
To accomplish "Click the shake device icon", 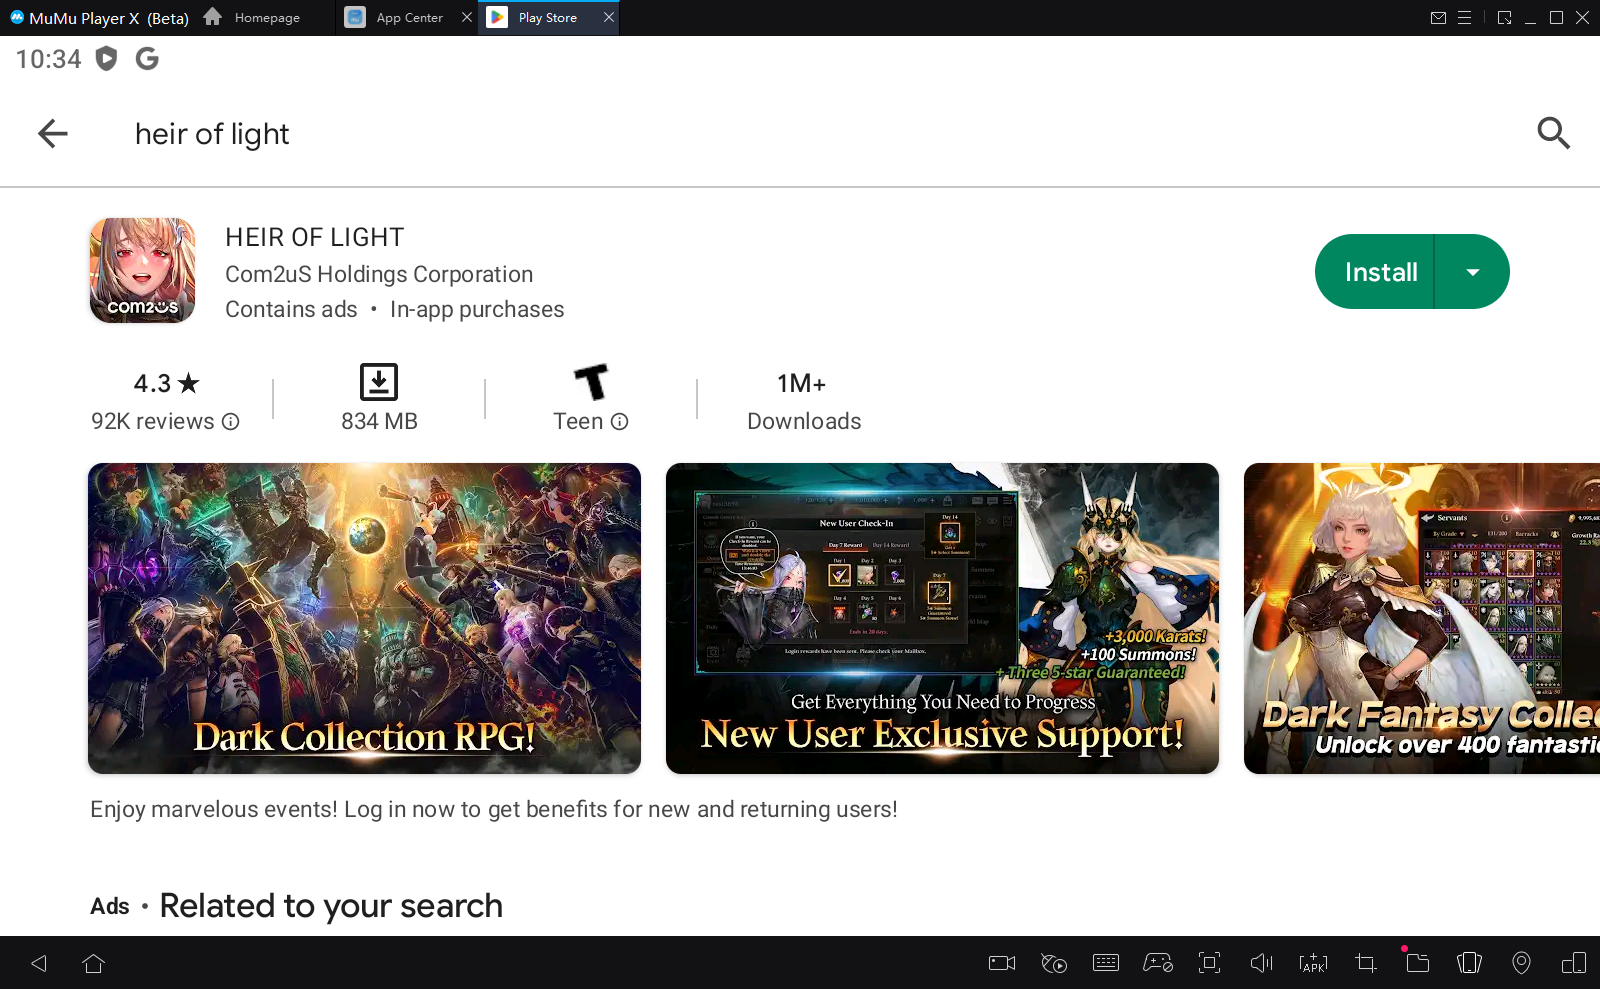I will pyautogui.click(x=1469, y=963).
